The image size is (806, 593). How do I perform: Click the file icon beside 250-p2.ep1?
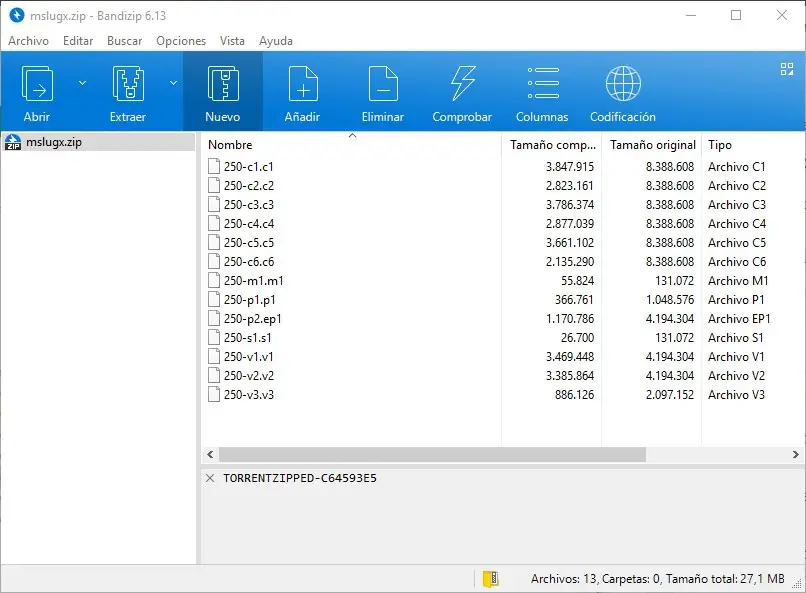tap(214, 319)
